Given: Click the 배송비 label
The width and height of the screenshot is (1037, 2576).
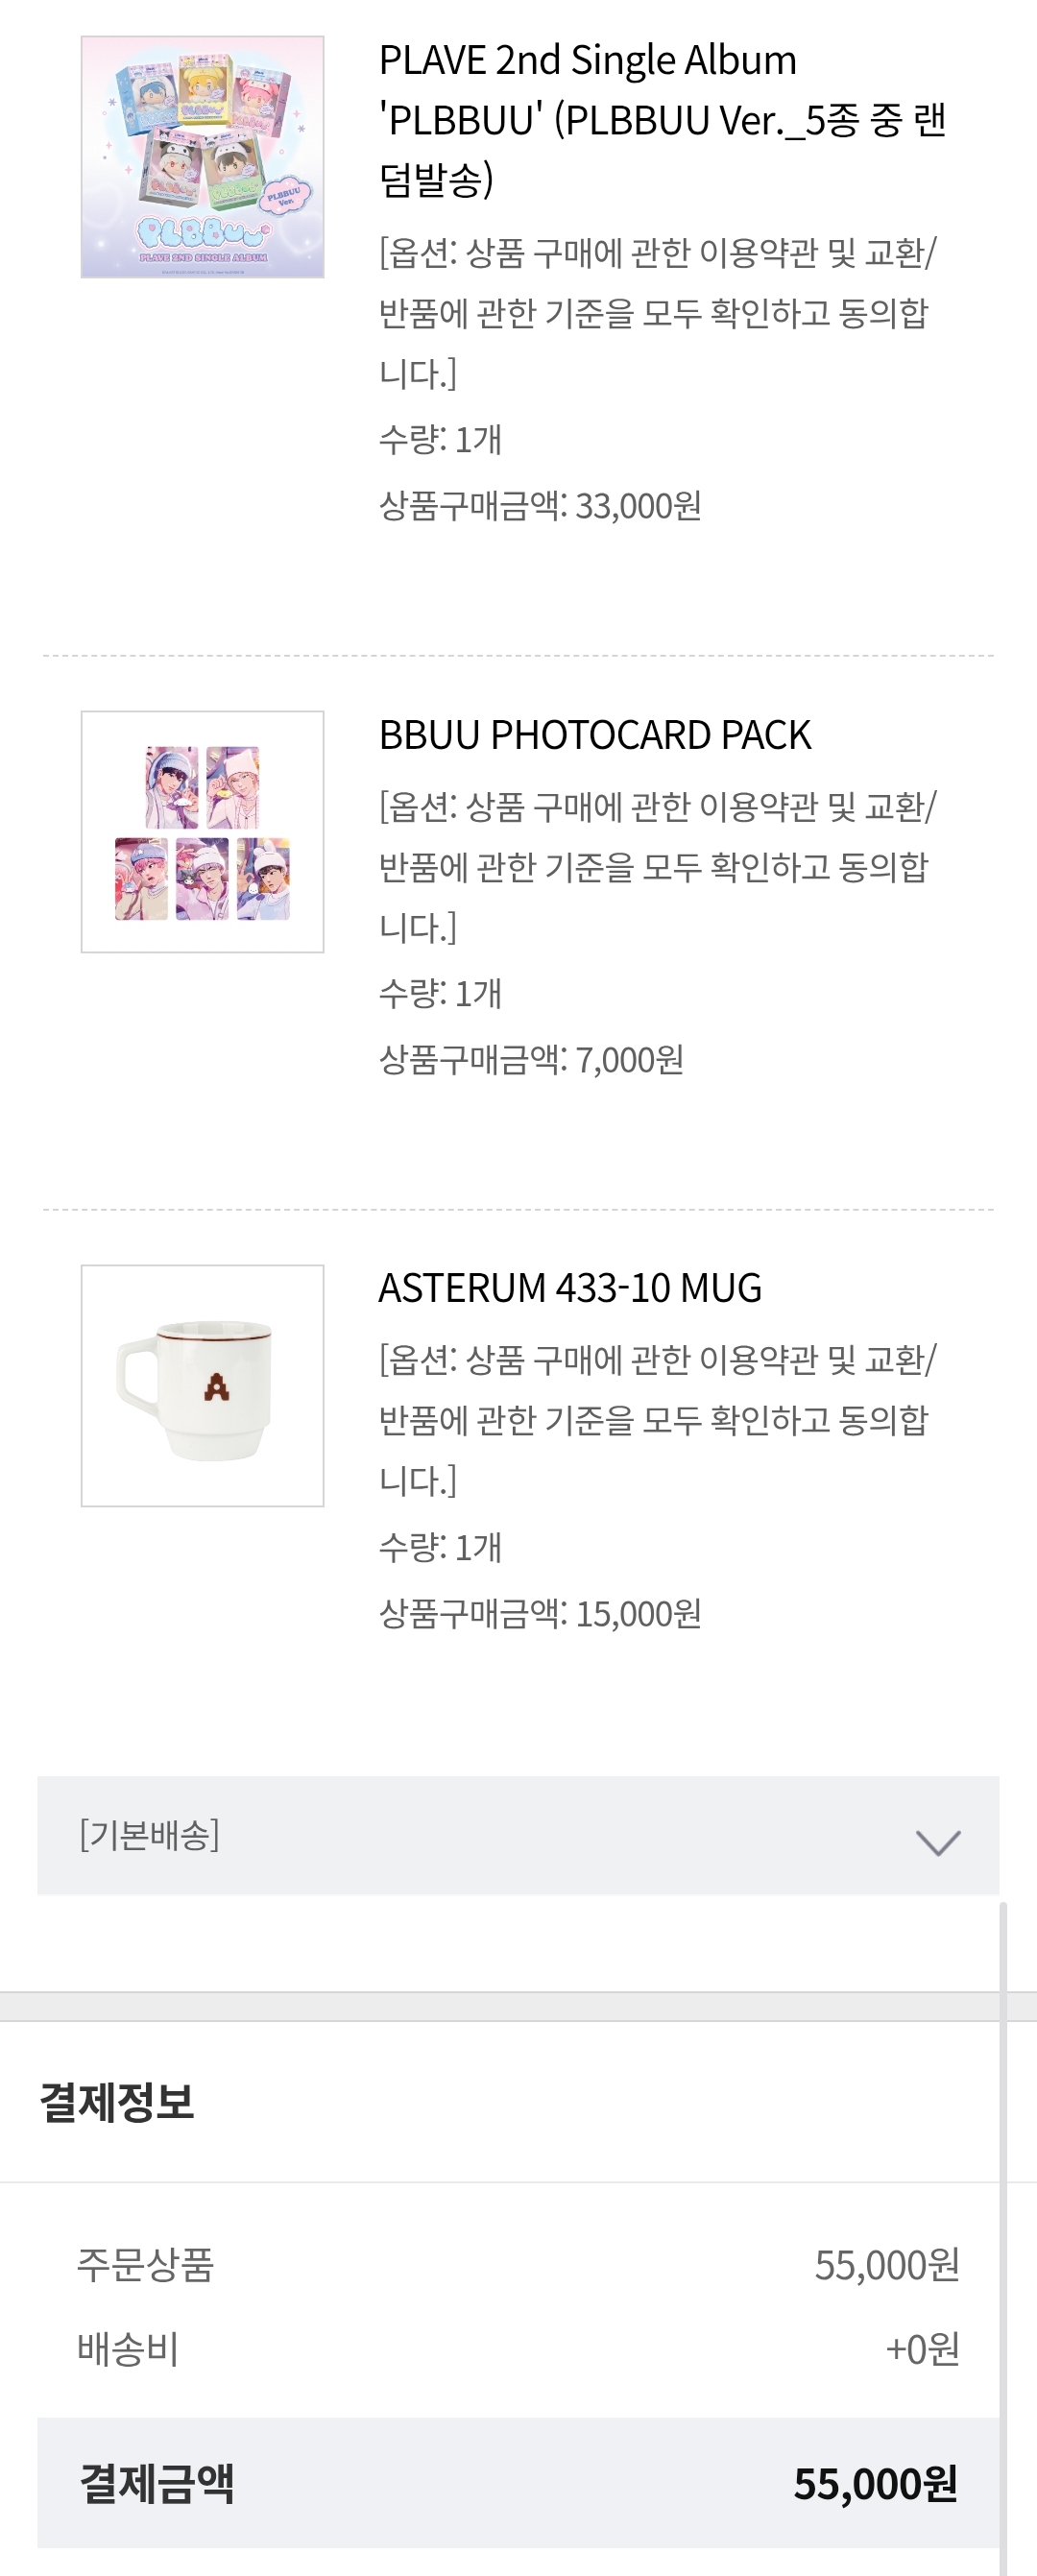Looking at the screenshot, I should (x=128, y=2349).
